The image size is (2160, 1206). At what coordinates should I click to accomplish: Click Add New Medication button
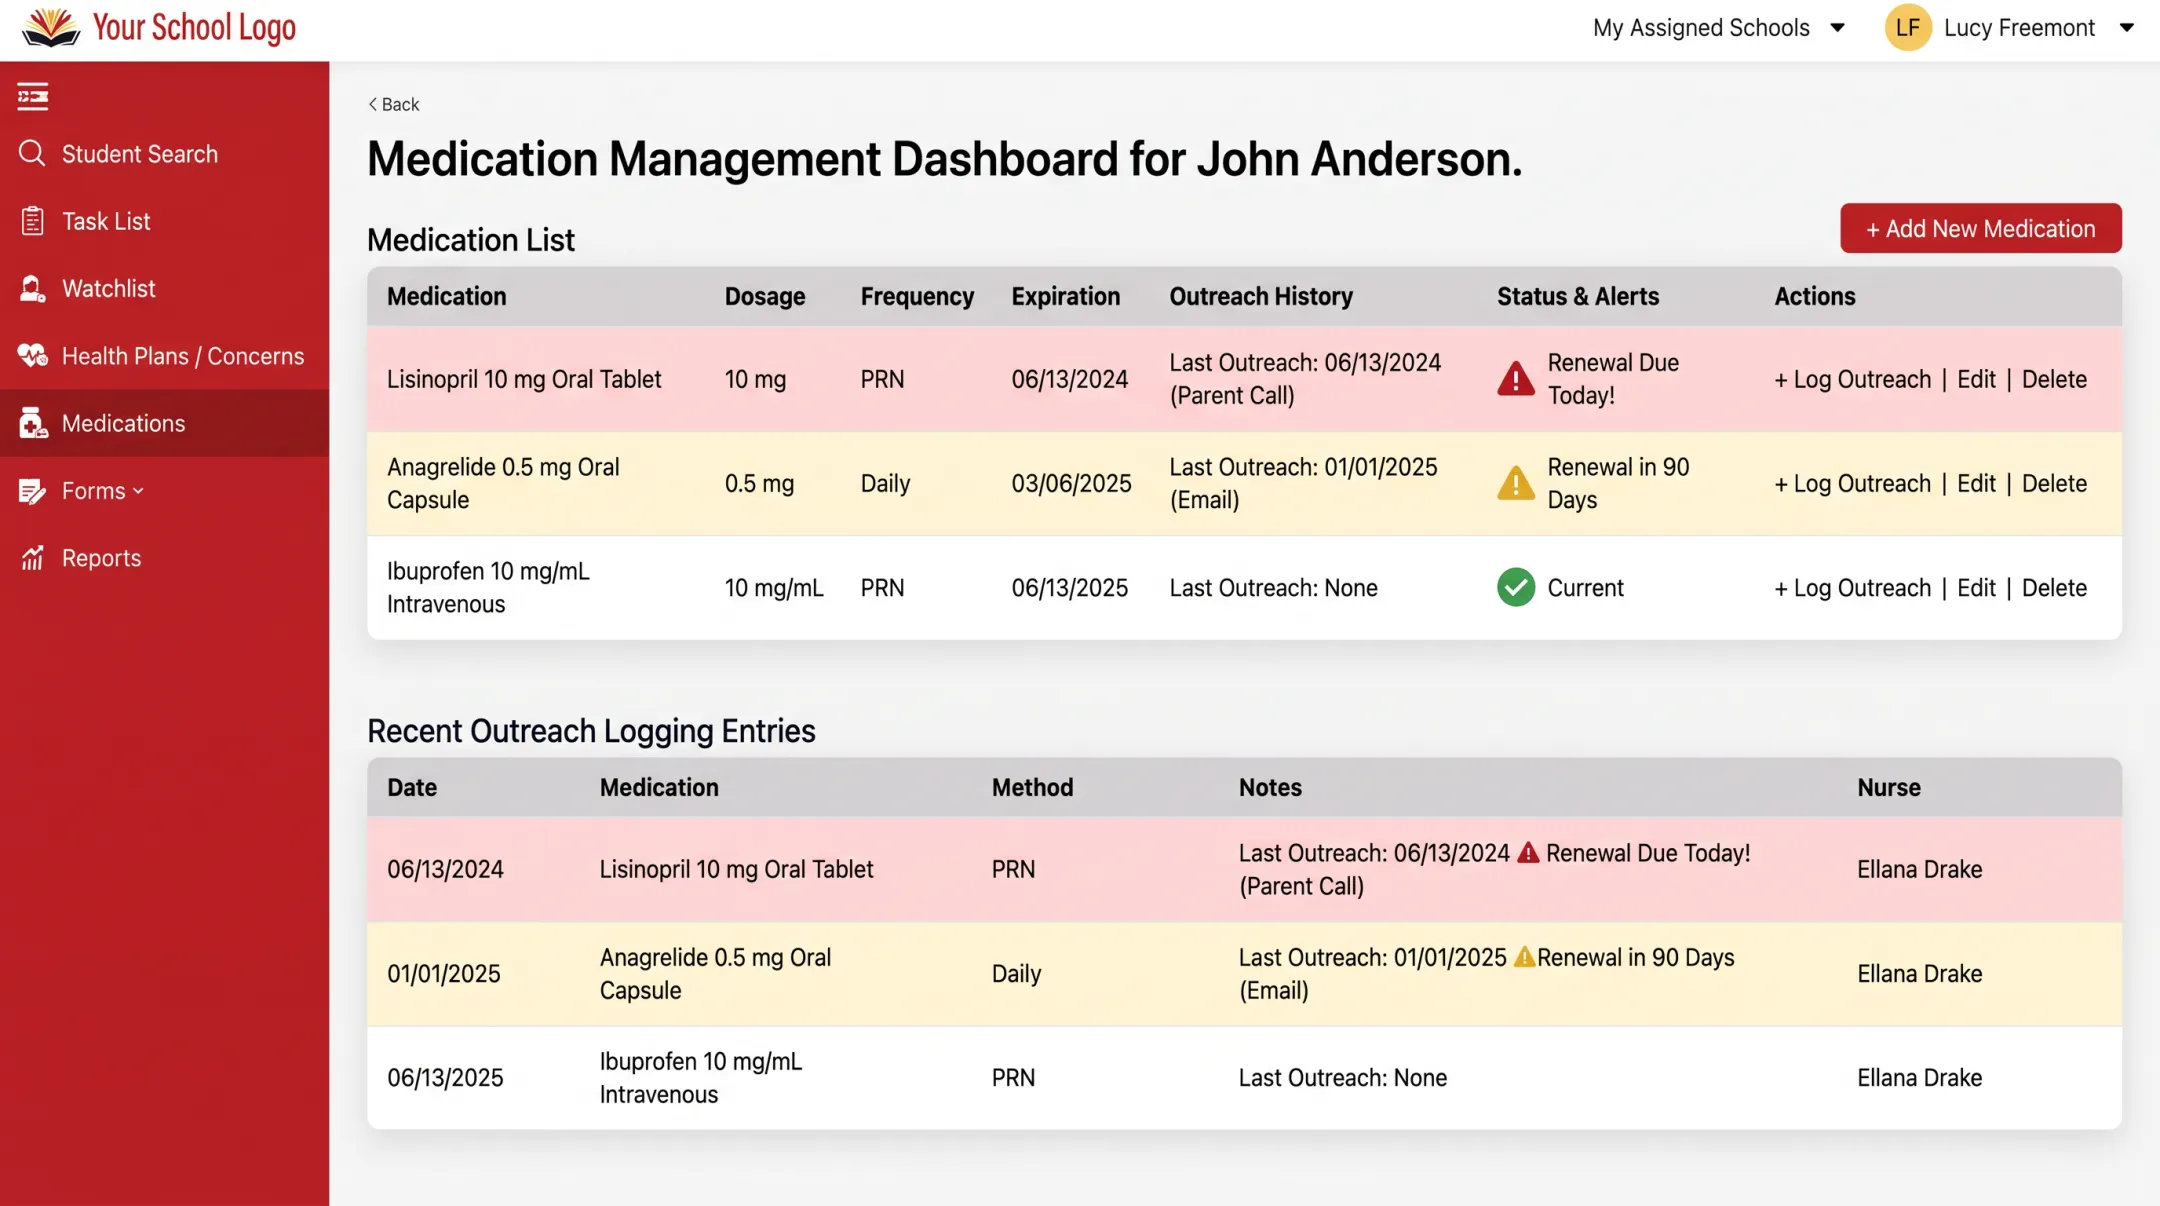[1980, 228]
